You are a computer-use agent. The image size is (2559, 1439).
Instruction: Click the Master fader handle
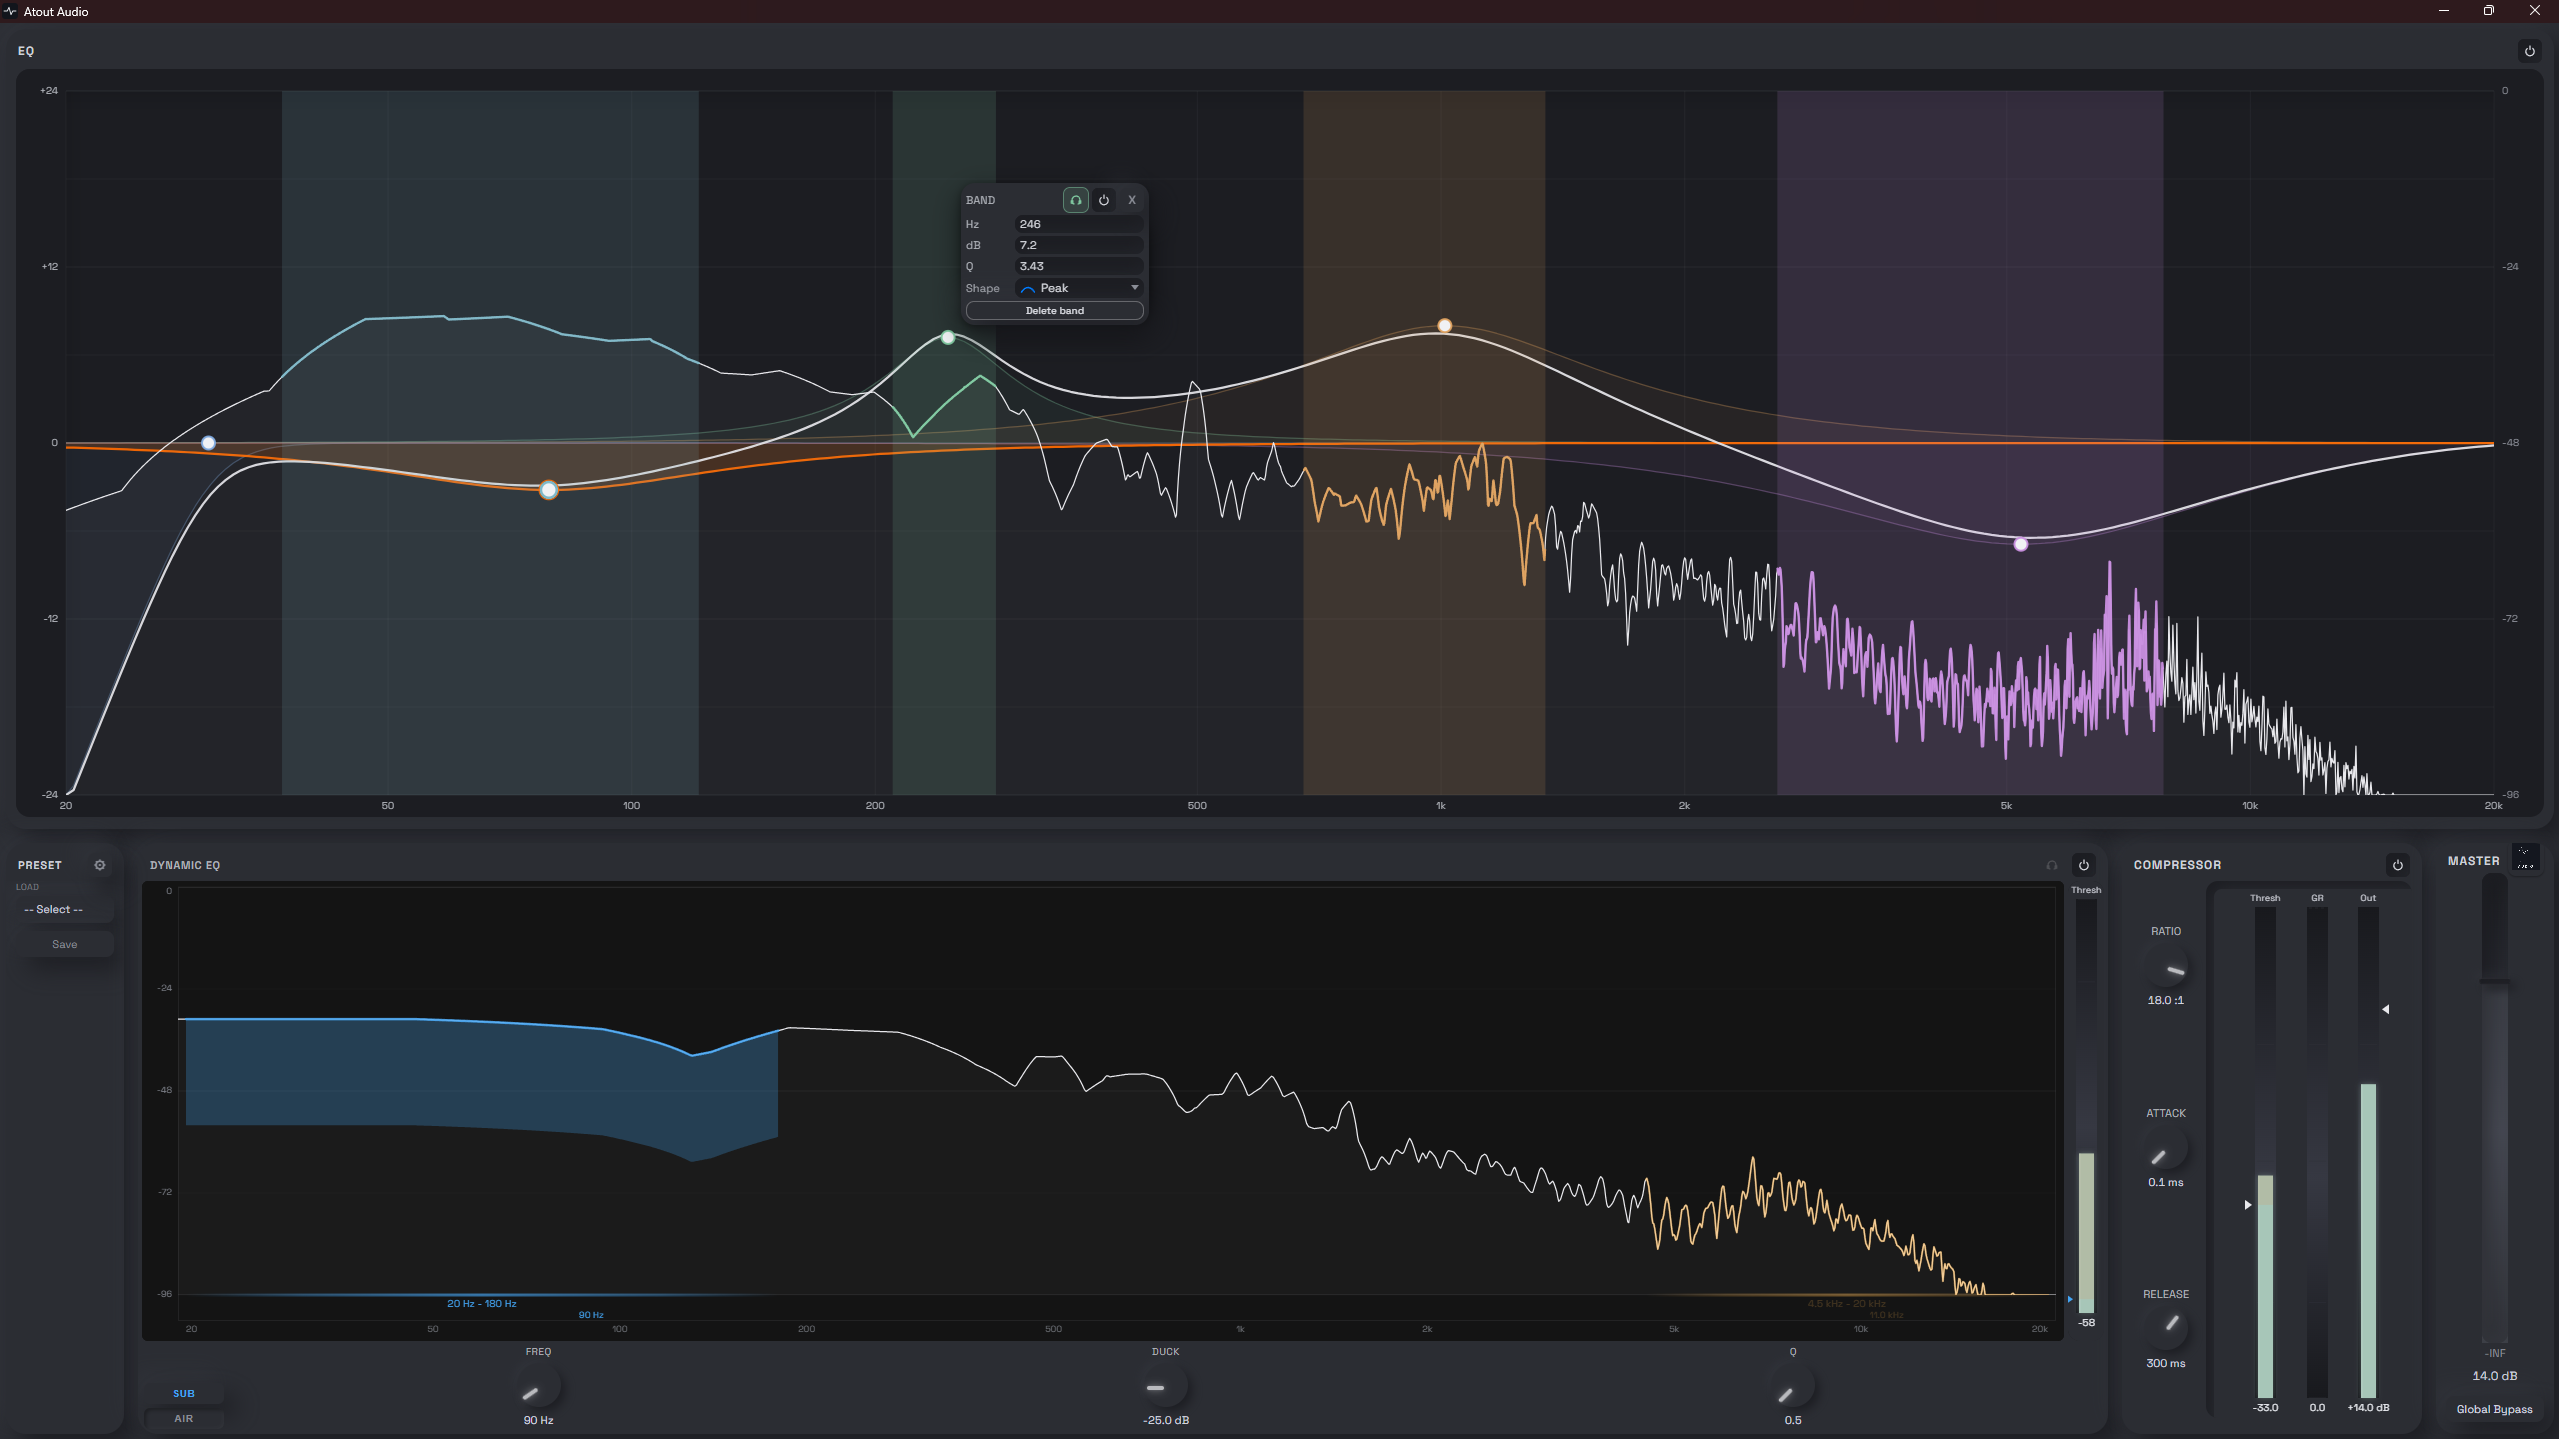2495,981
